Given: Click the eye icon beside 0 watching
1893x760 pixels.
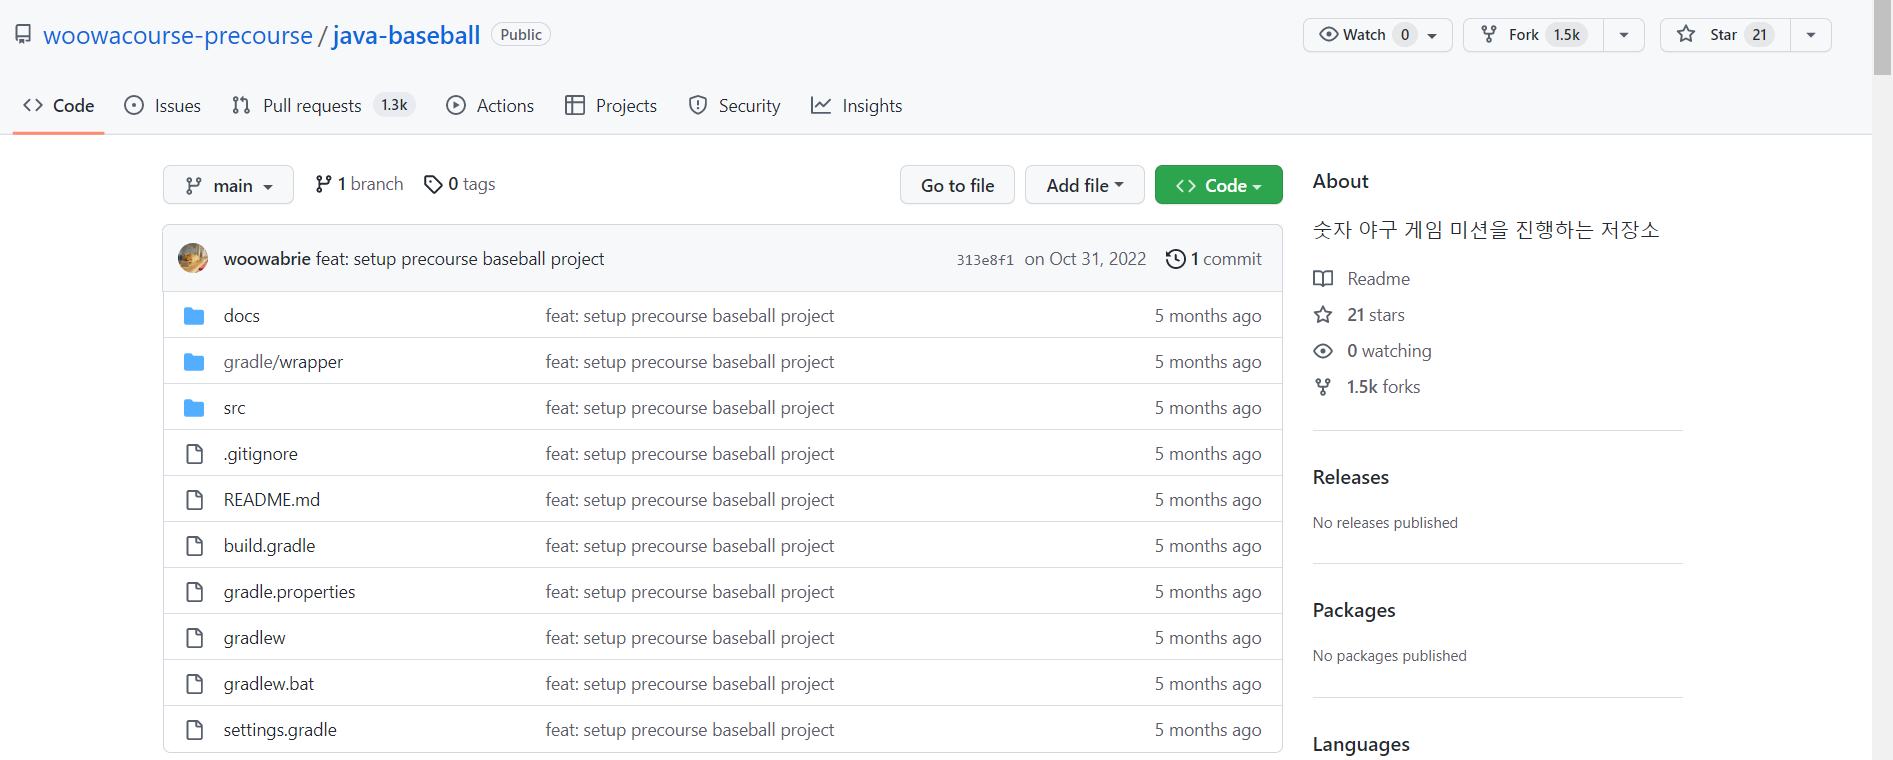Looking at the screenshot, I should [1323, 351].
